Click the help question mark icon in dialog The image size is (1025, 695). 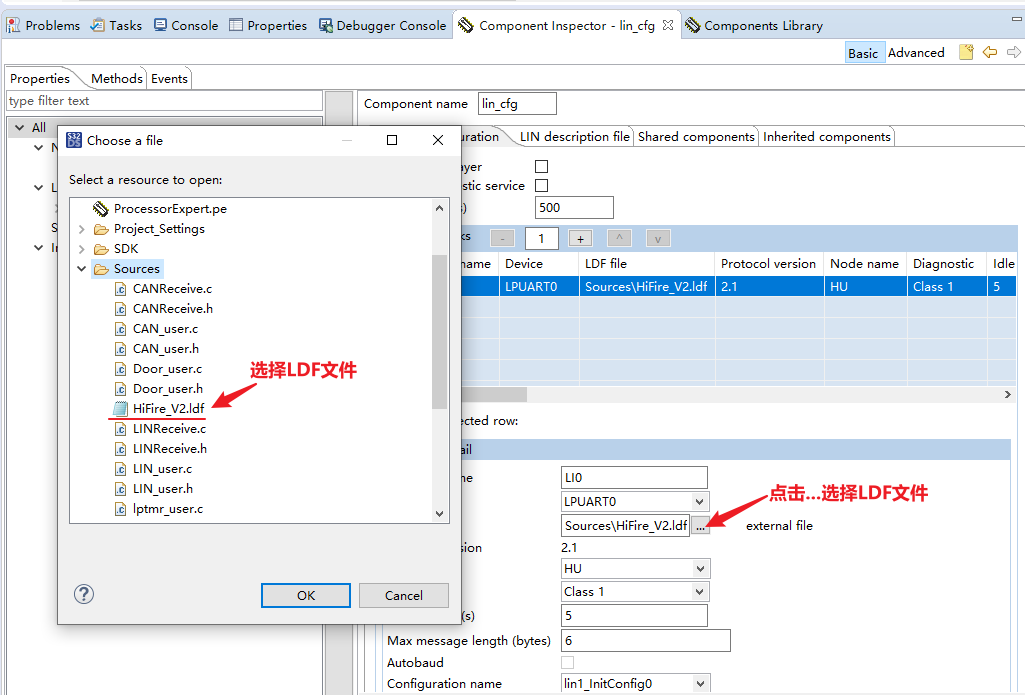coord(84,593)
